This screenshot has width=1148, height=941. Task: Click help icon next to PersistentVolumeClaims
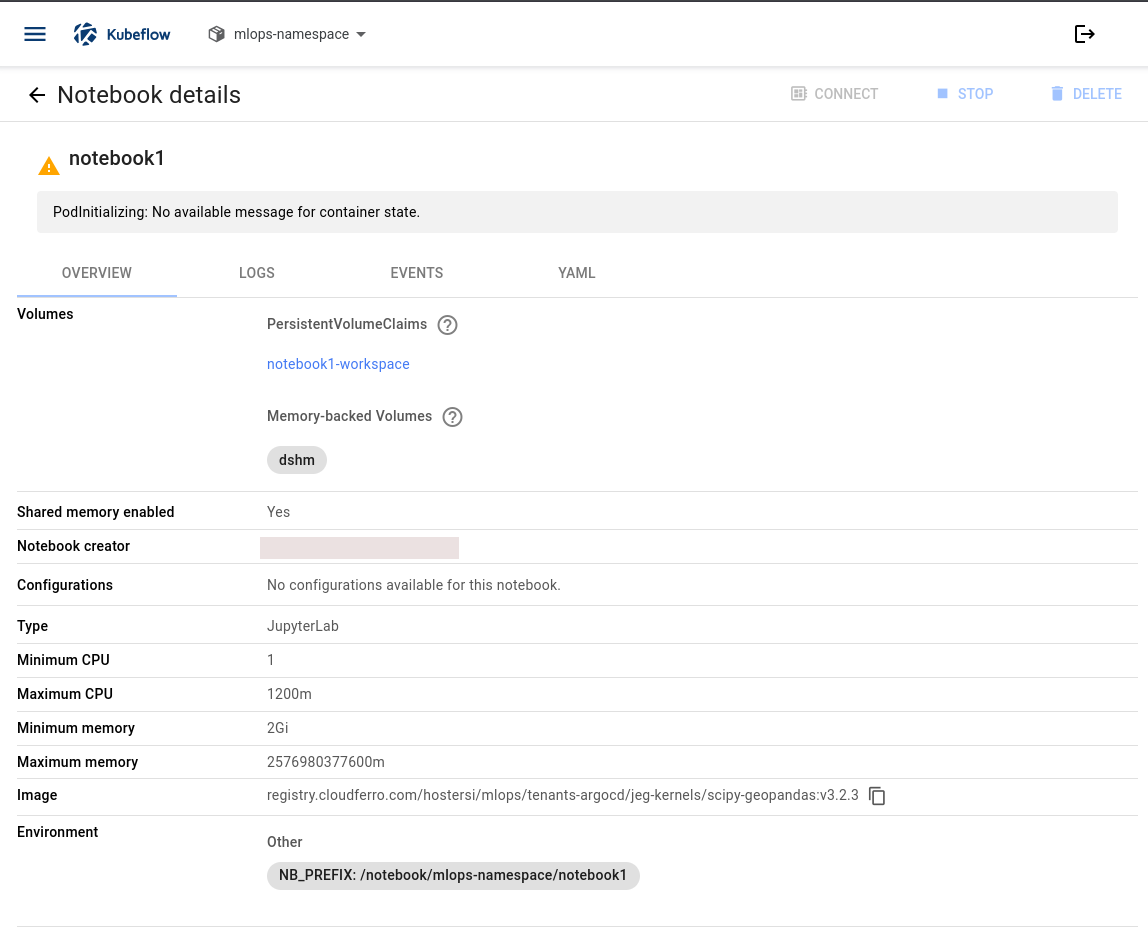click(x=447, y=325)
